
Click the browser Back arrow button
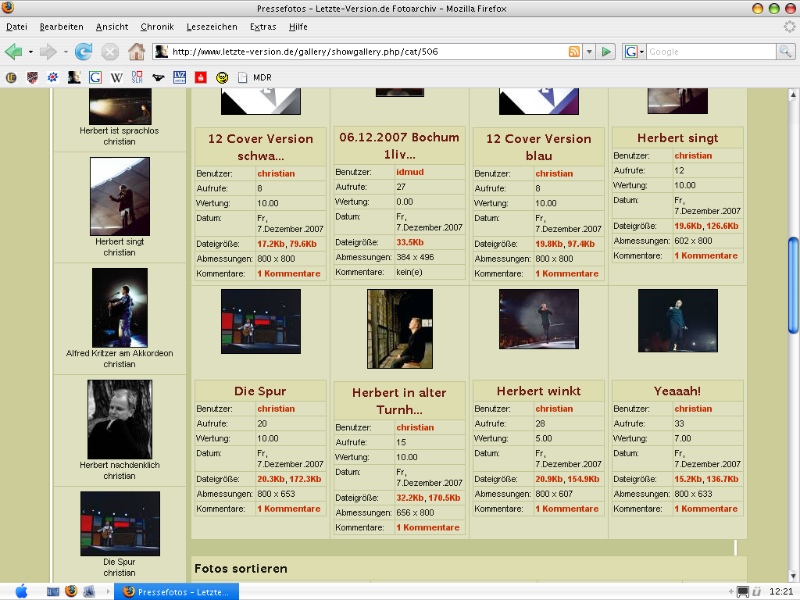pyautogui.click(x=14, y=51)
